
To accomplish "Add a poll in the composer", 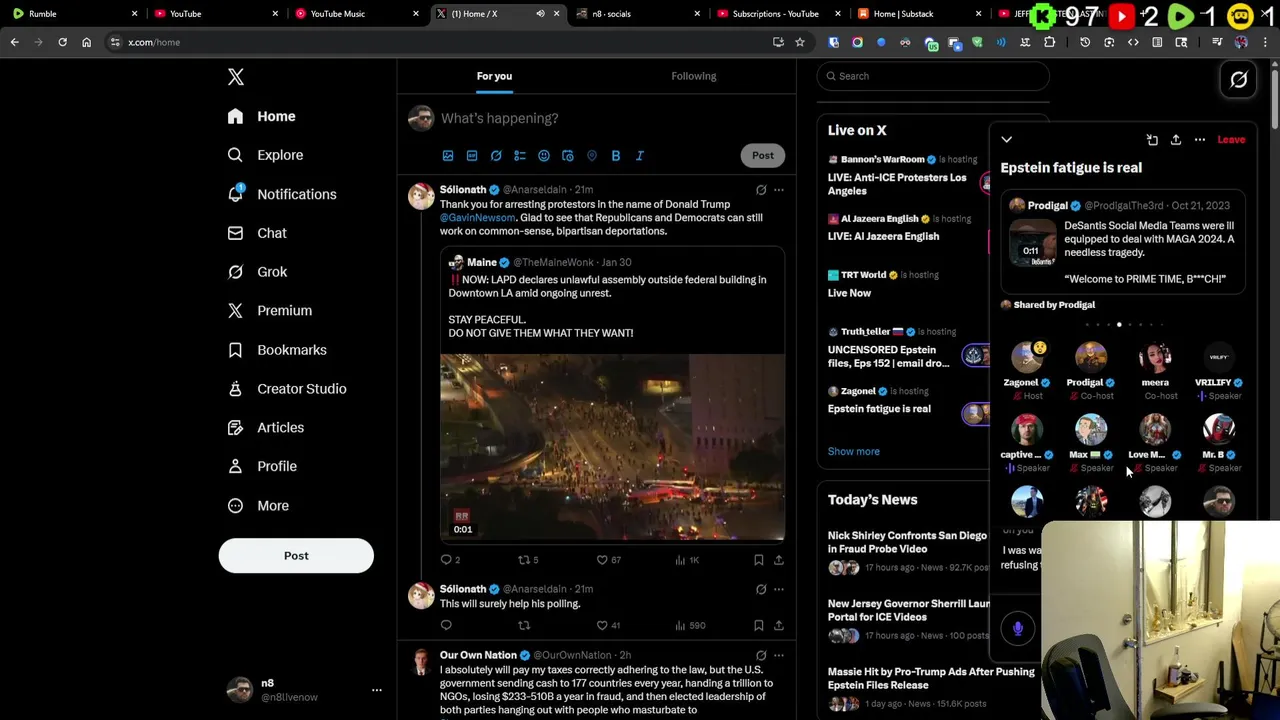I will pos(520,156).
